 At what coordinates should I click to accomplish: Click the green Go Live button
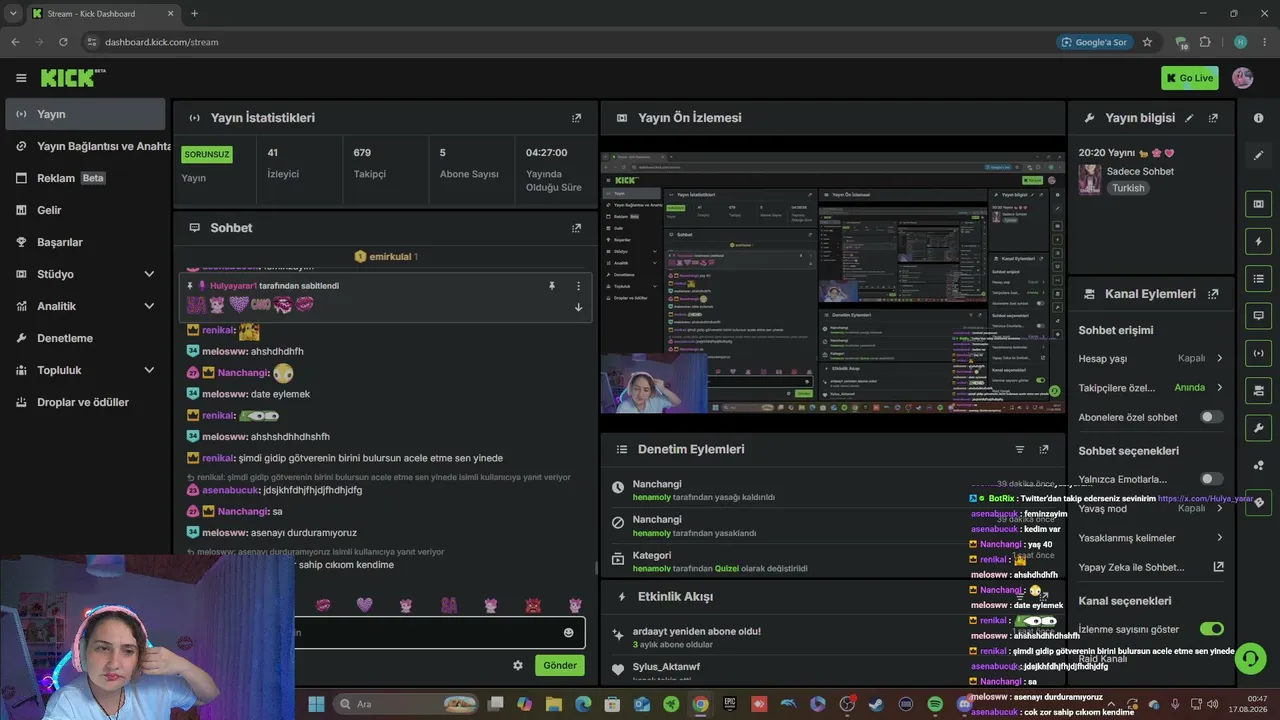pyautogui.click(x=1189, y=78)
